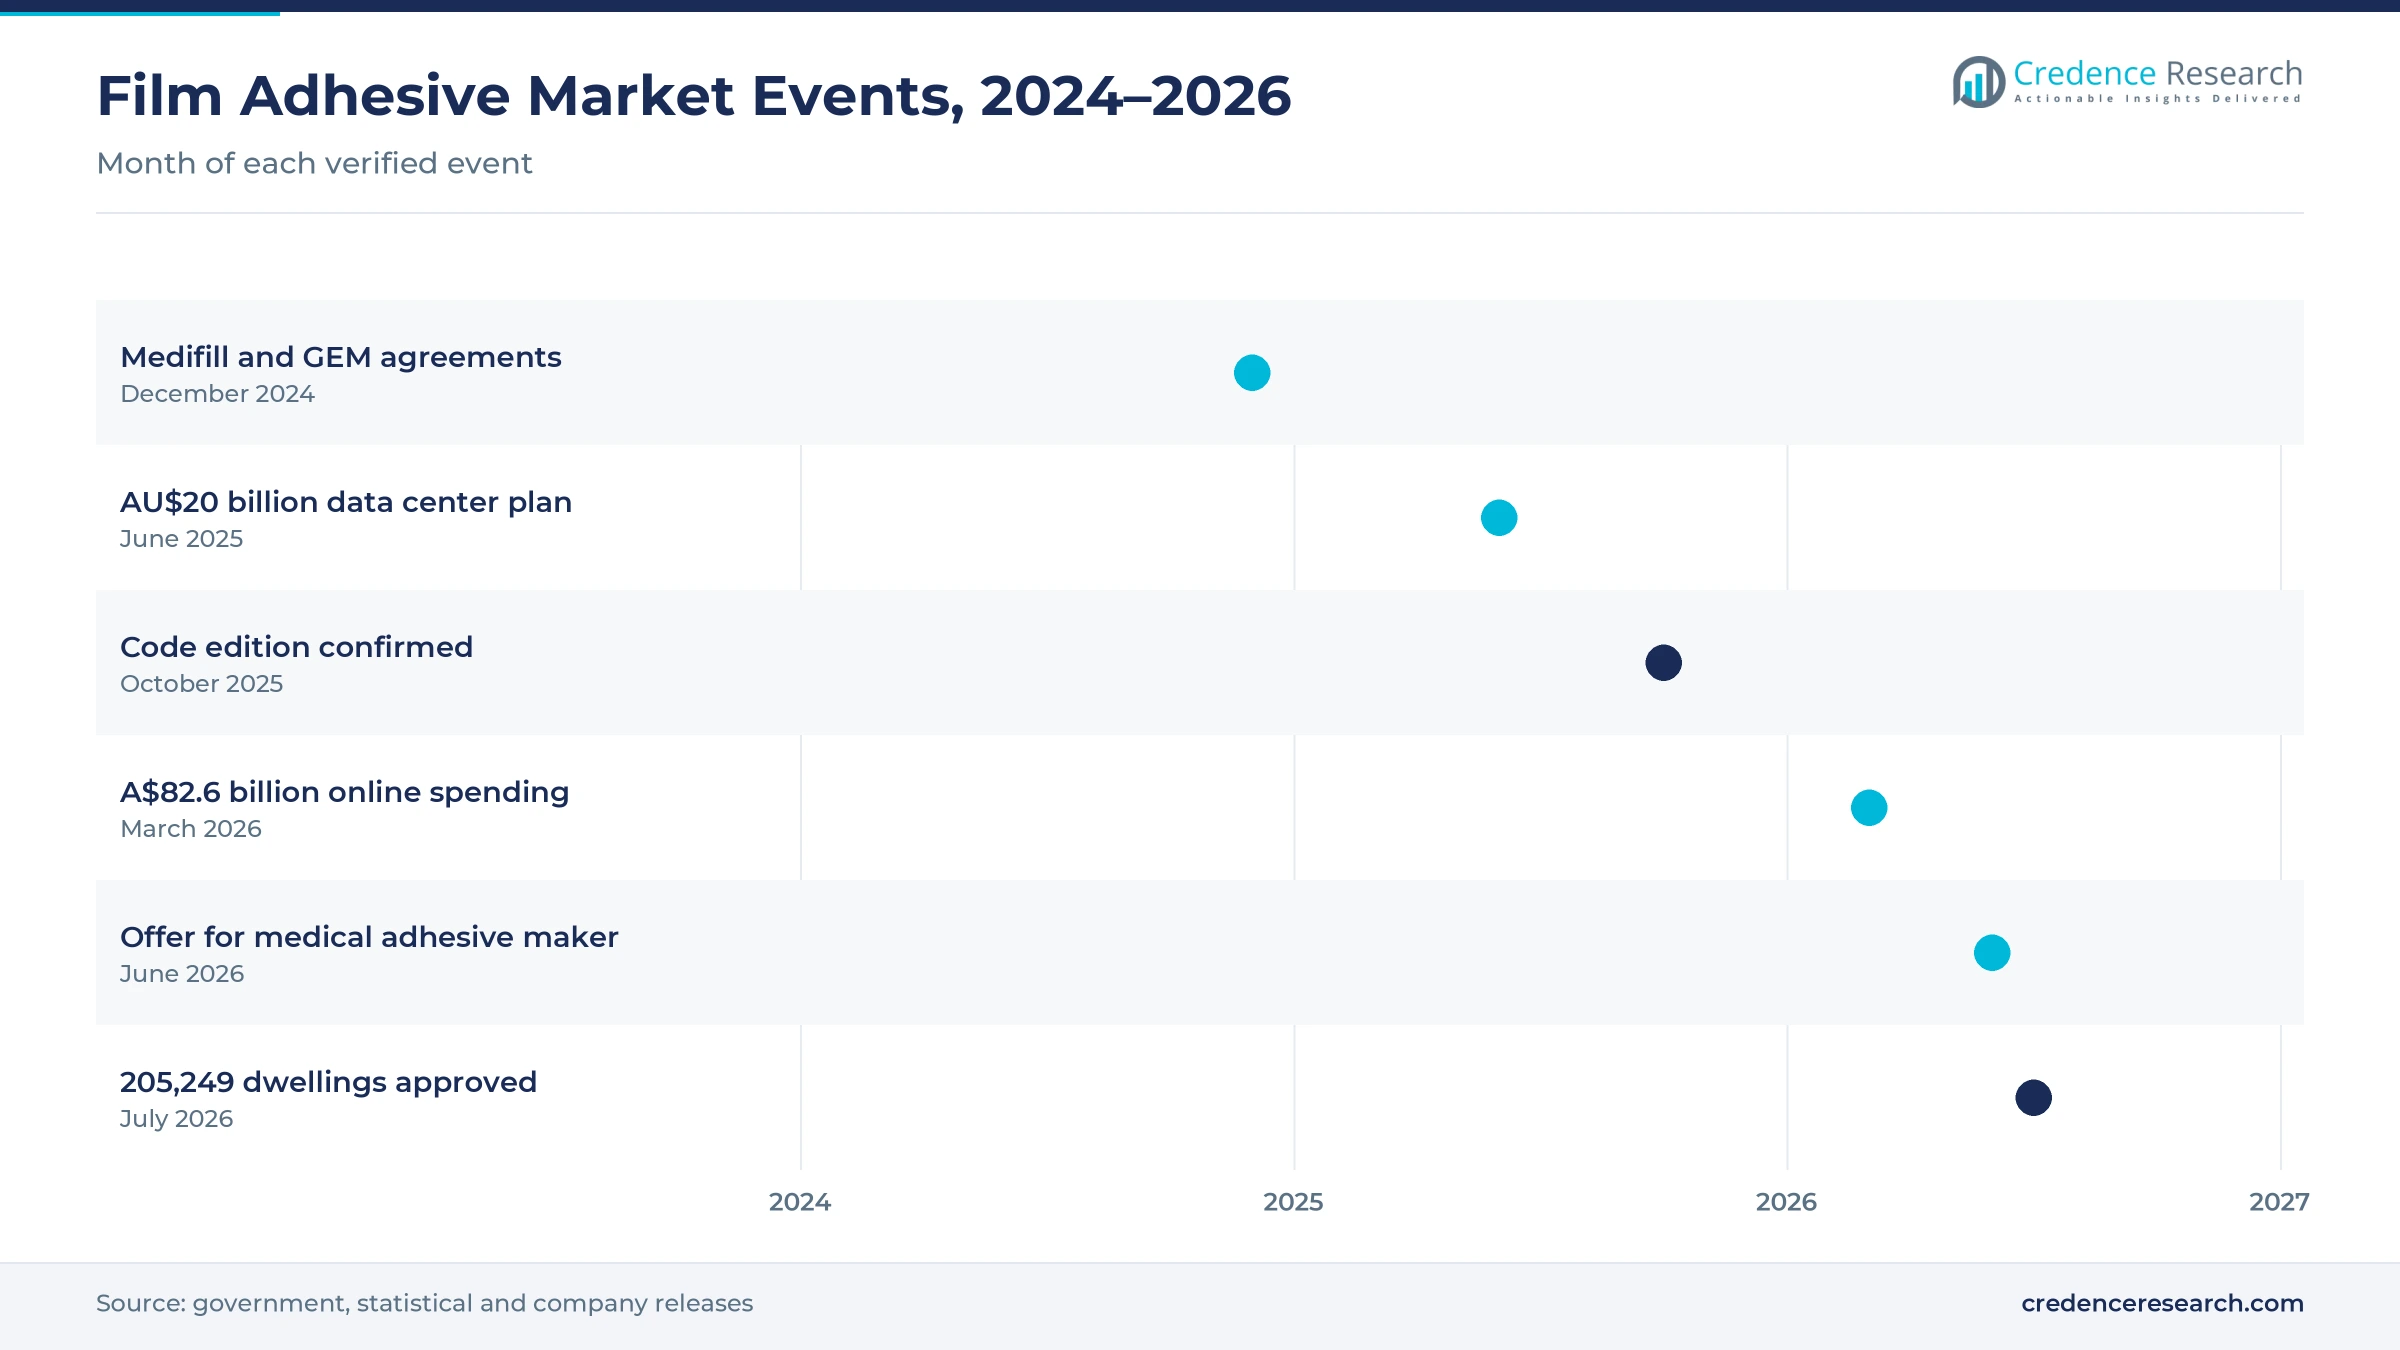Click the '205,249 dwellings approved' label

[x=328, y=1082]
